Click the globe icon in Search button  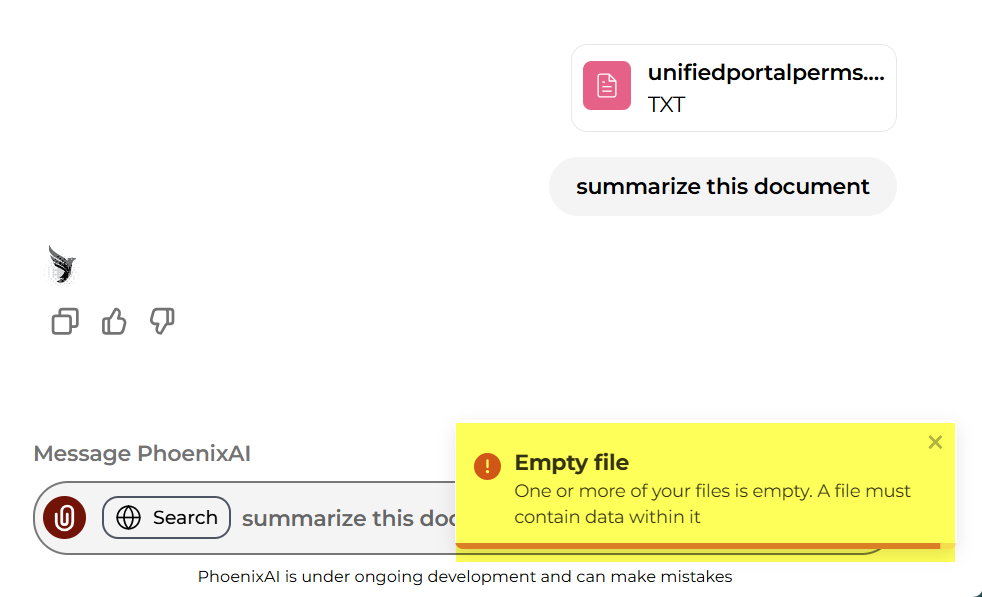(129, 518)
